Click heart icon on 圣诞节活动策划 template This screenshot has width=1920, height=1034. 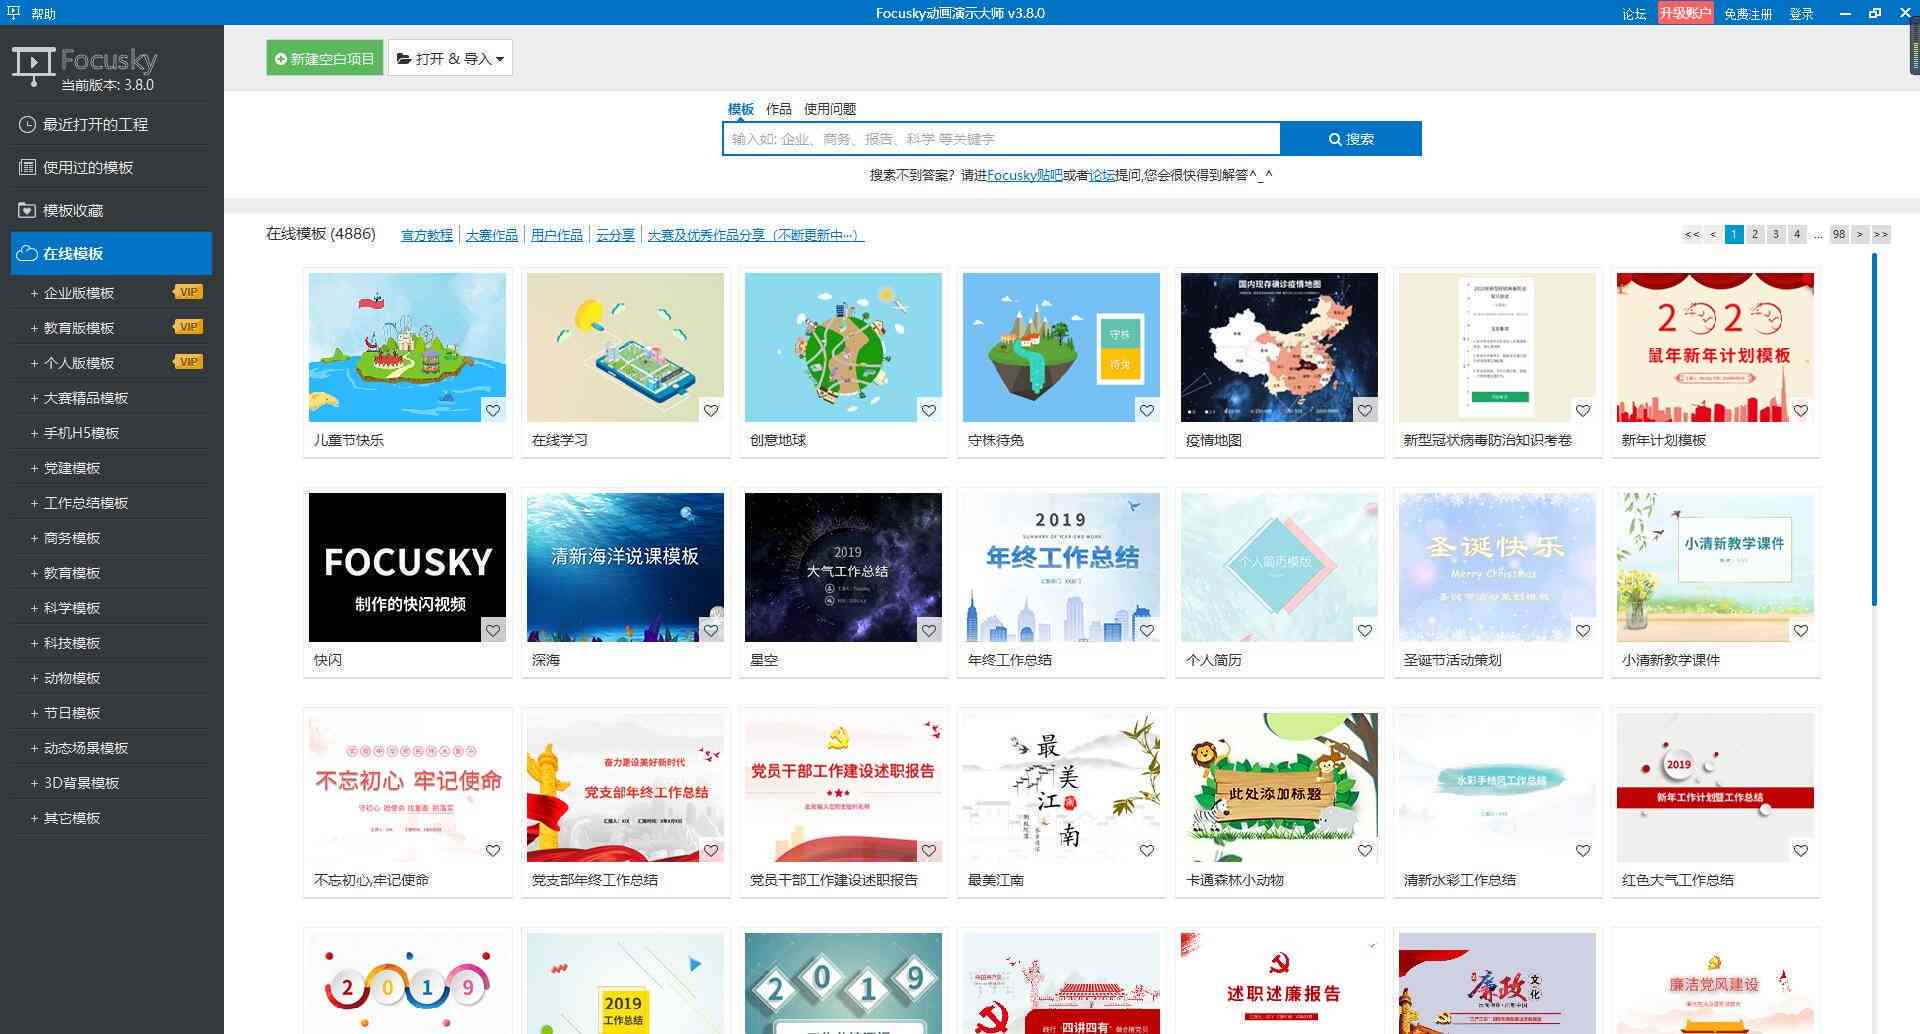coord(1583,630)
